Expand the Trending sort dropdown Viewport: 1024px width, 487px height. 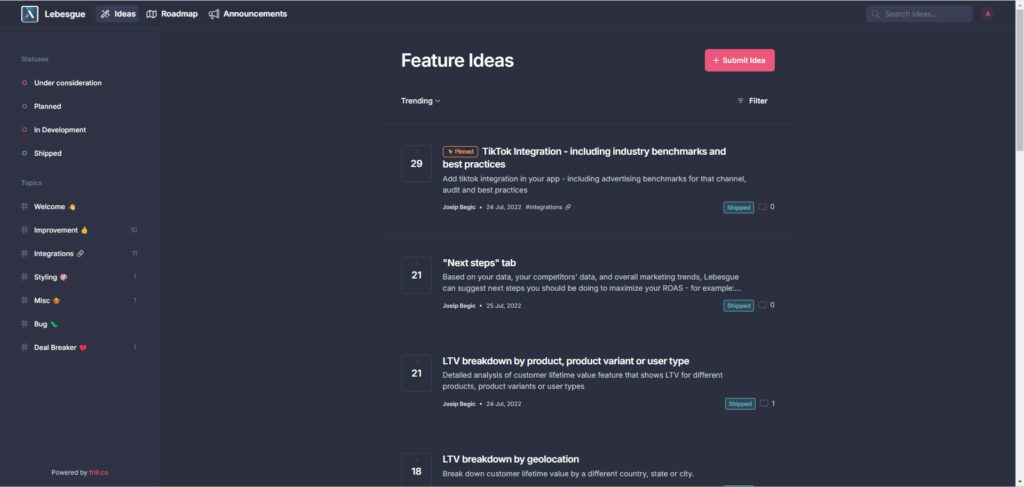421,101
